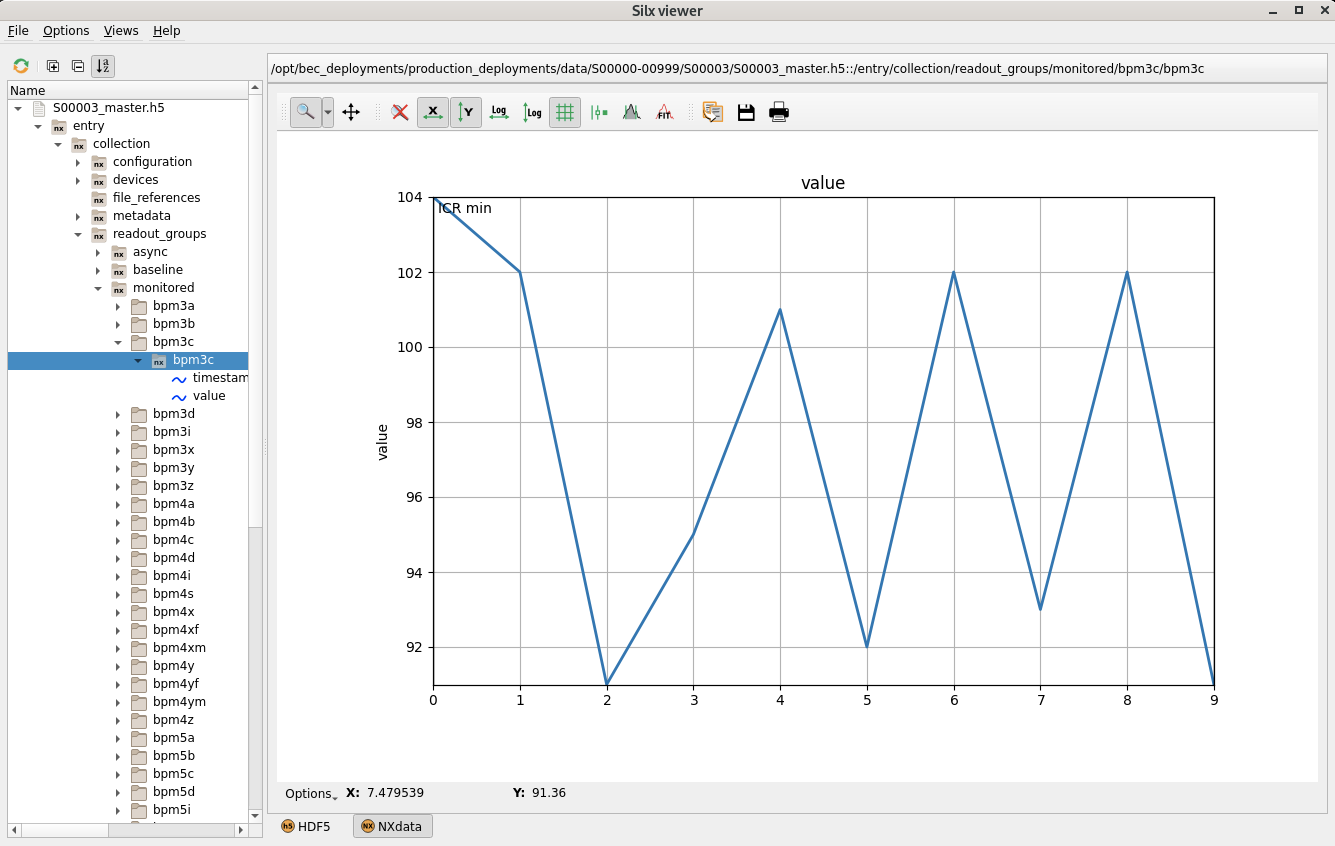Expand the metadata group
This screenshot has width=1335, height=846.
78,216
